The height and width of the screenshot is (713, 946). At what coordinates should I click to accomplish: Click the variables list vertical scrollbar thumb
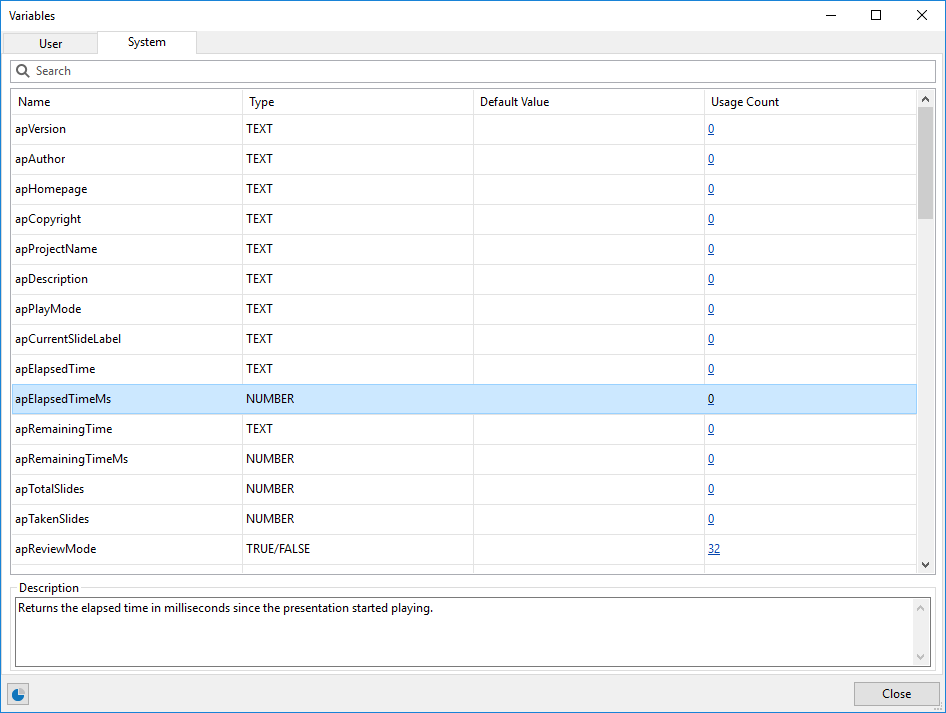pyautogui.click(x=925, y=163)
